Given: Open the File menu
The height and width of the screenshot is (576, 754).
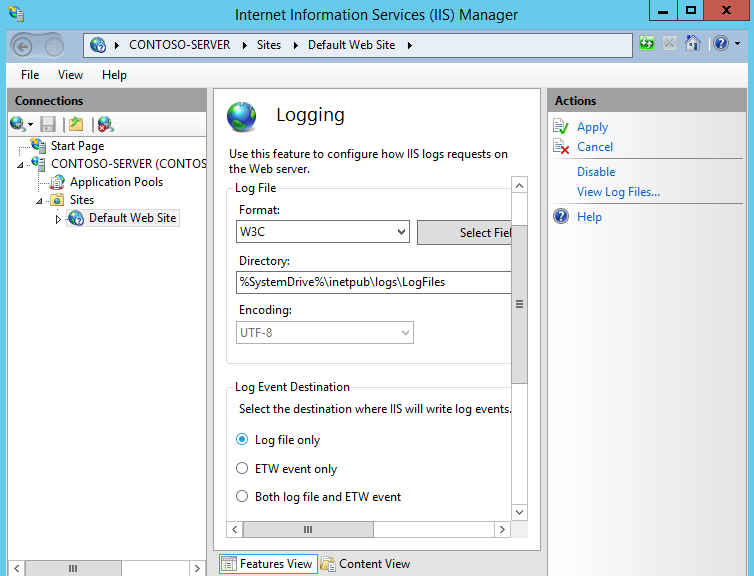Looking at the screenshot, I should [30, 75].
